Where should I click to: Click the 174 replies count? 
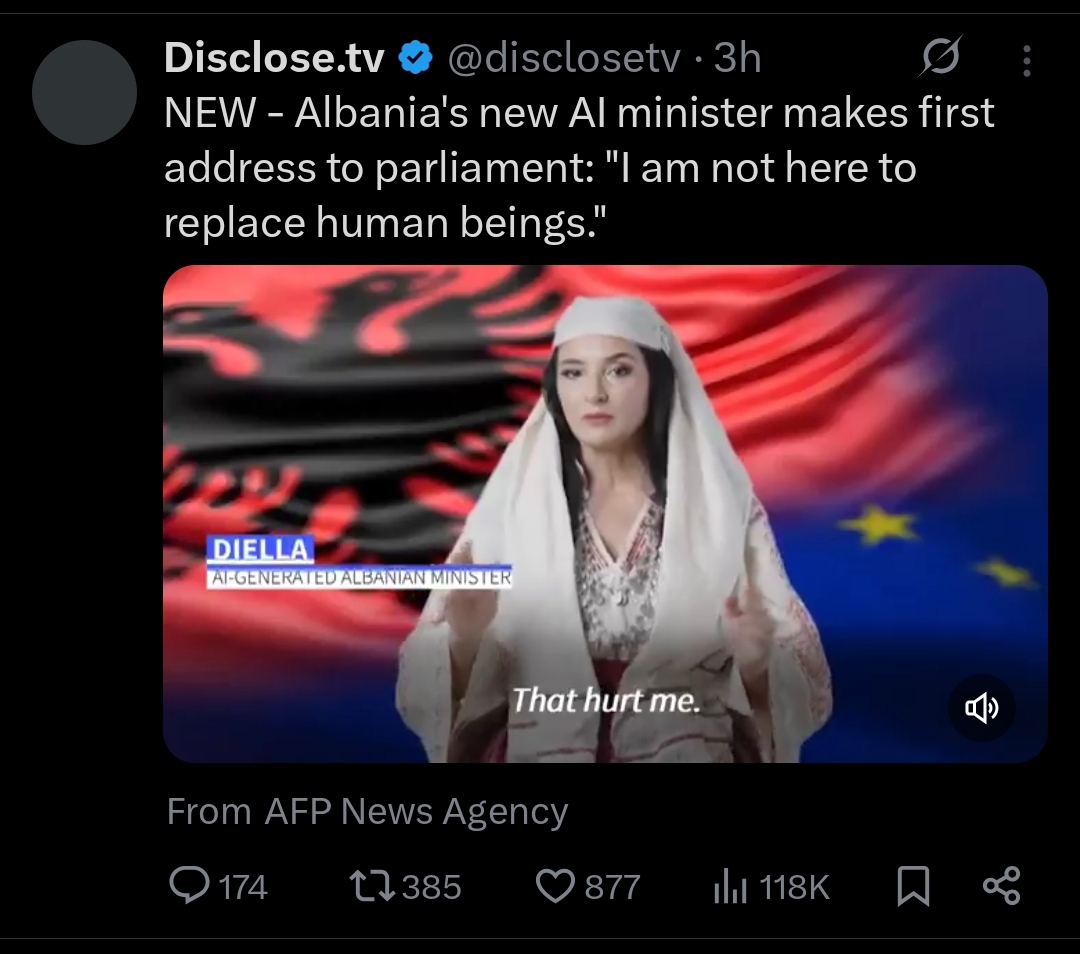coord(243,887)
